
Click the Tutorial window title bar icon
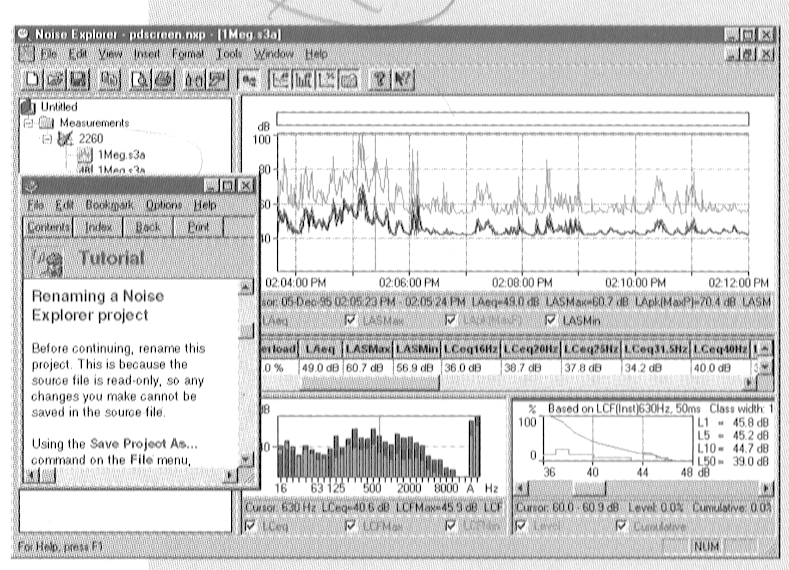(32, 186)
